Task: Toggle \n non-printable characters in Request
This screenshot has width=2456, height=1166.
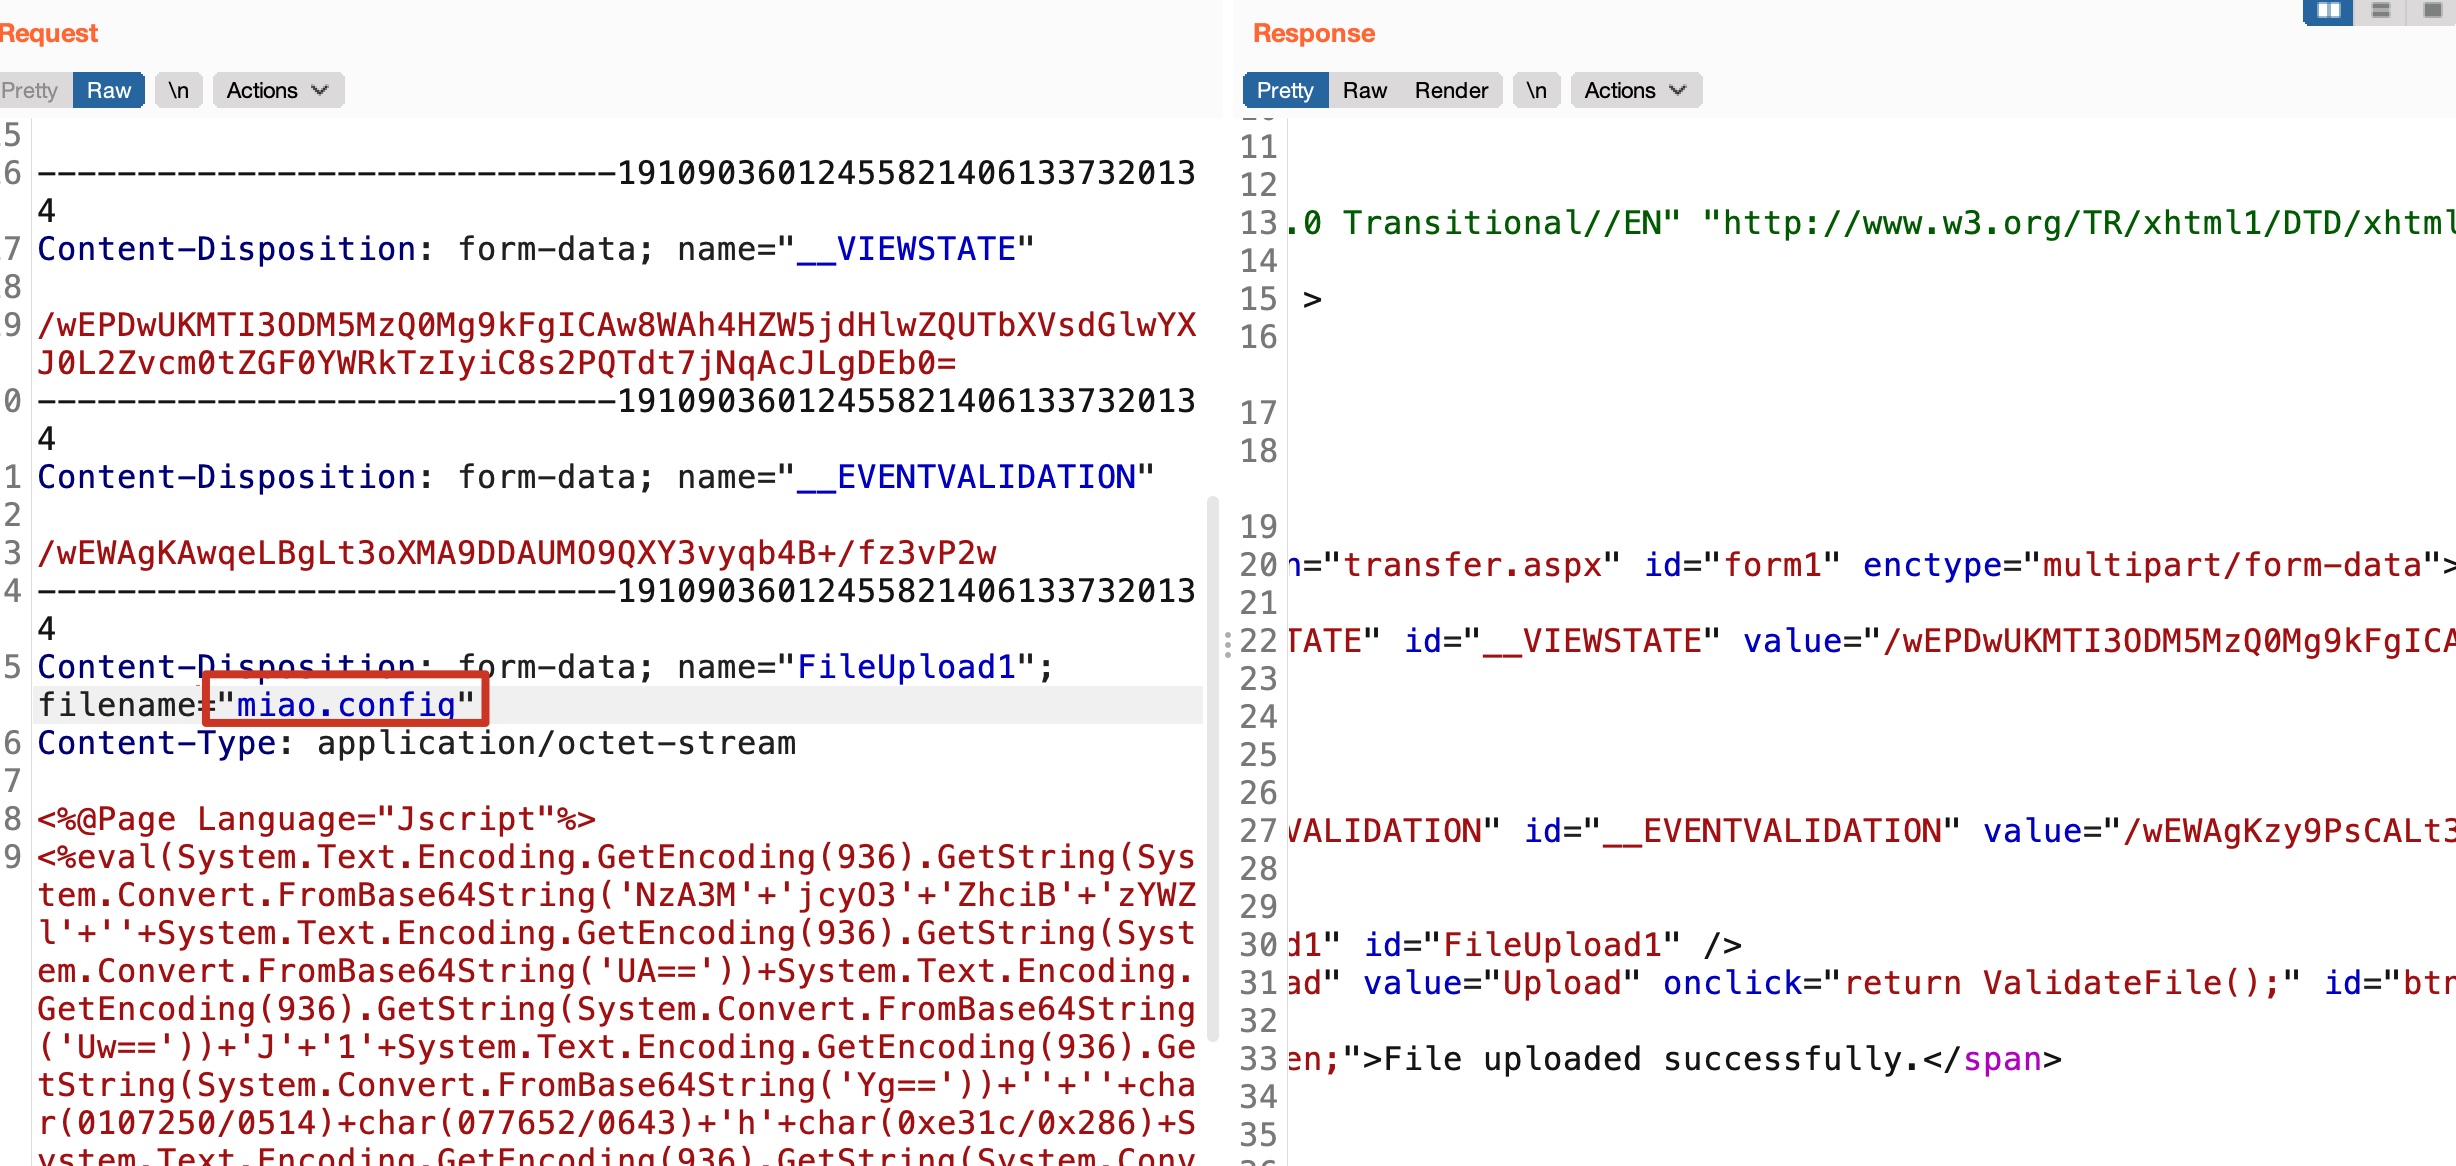Action: (179, 90)
